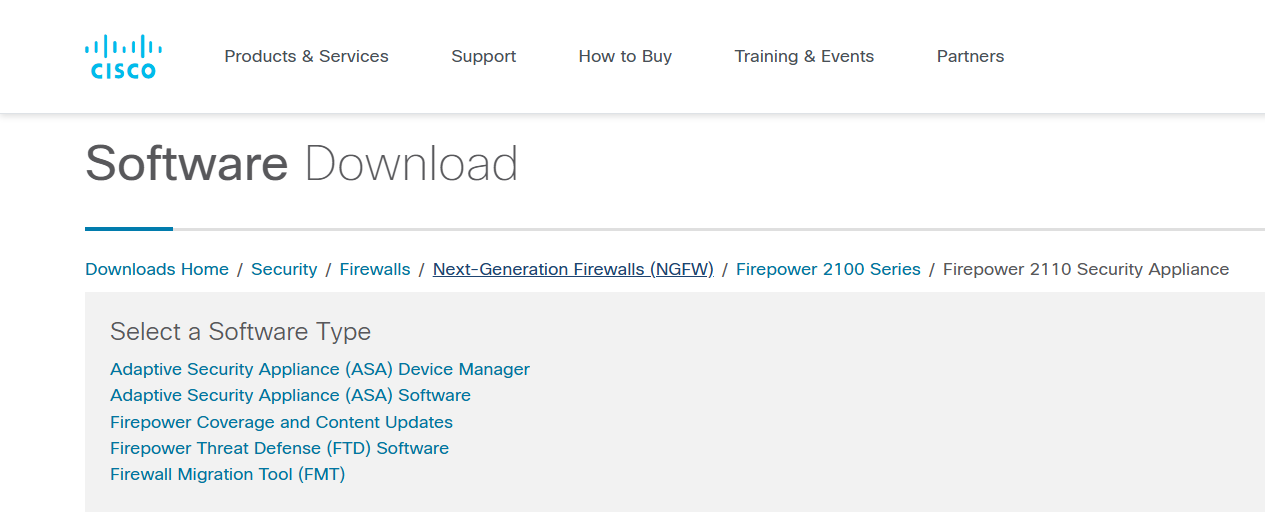
Task: Select Adaptive Security Appliance (ASA) Software
Action: tap(290, 395)
